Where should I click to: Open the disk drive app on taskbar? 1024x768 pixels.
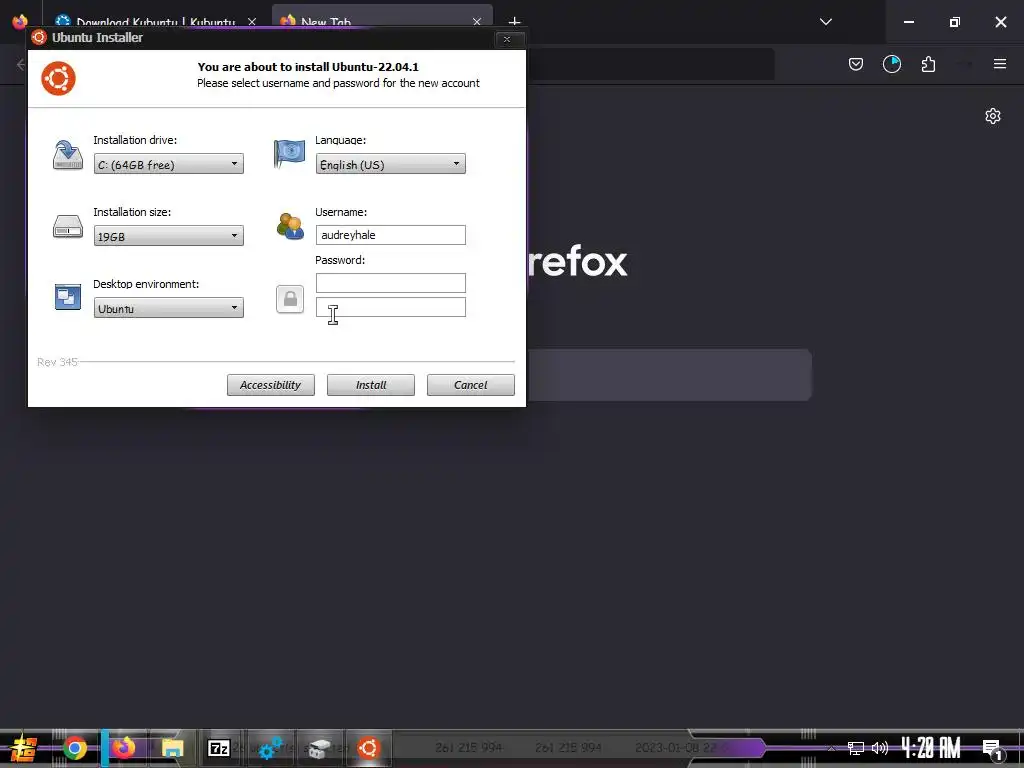coord(319,748)
